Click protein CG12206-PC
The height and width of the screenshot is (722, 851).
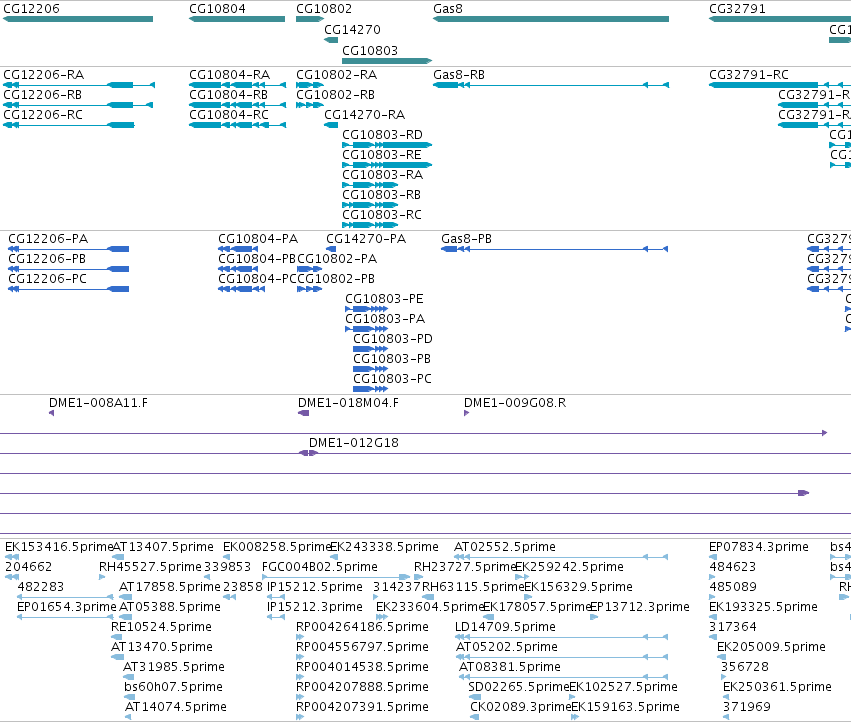(x=68, y=289)
